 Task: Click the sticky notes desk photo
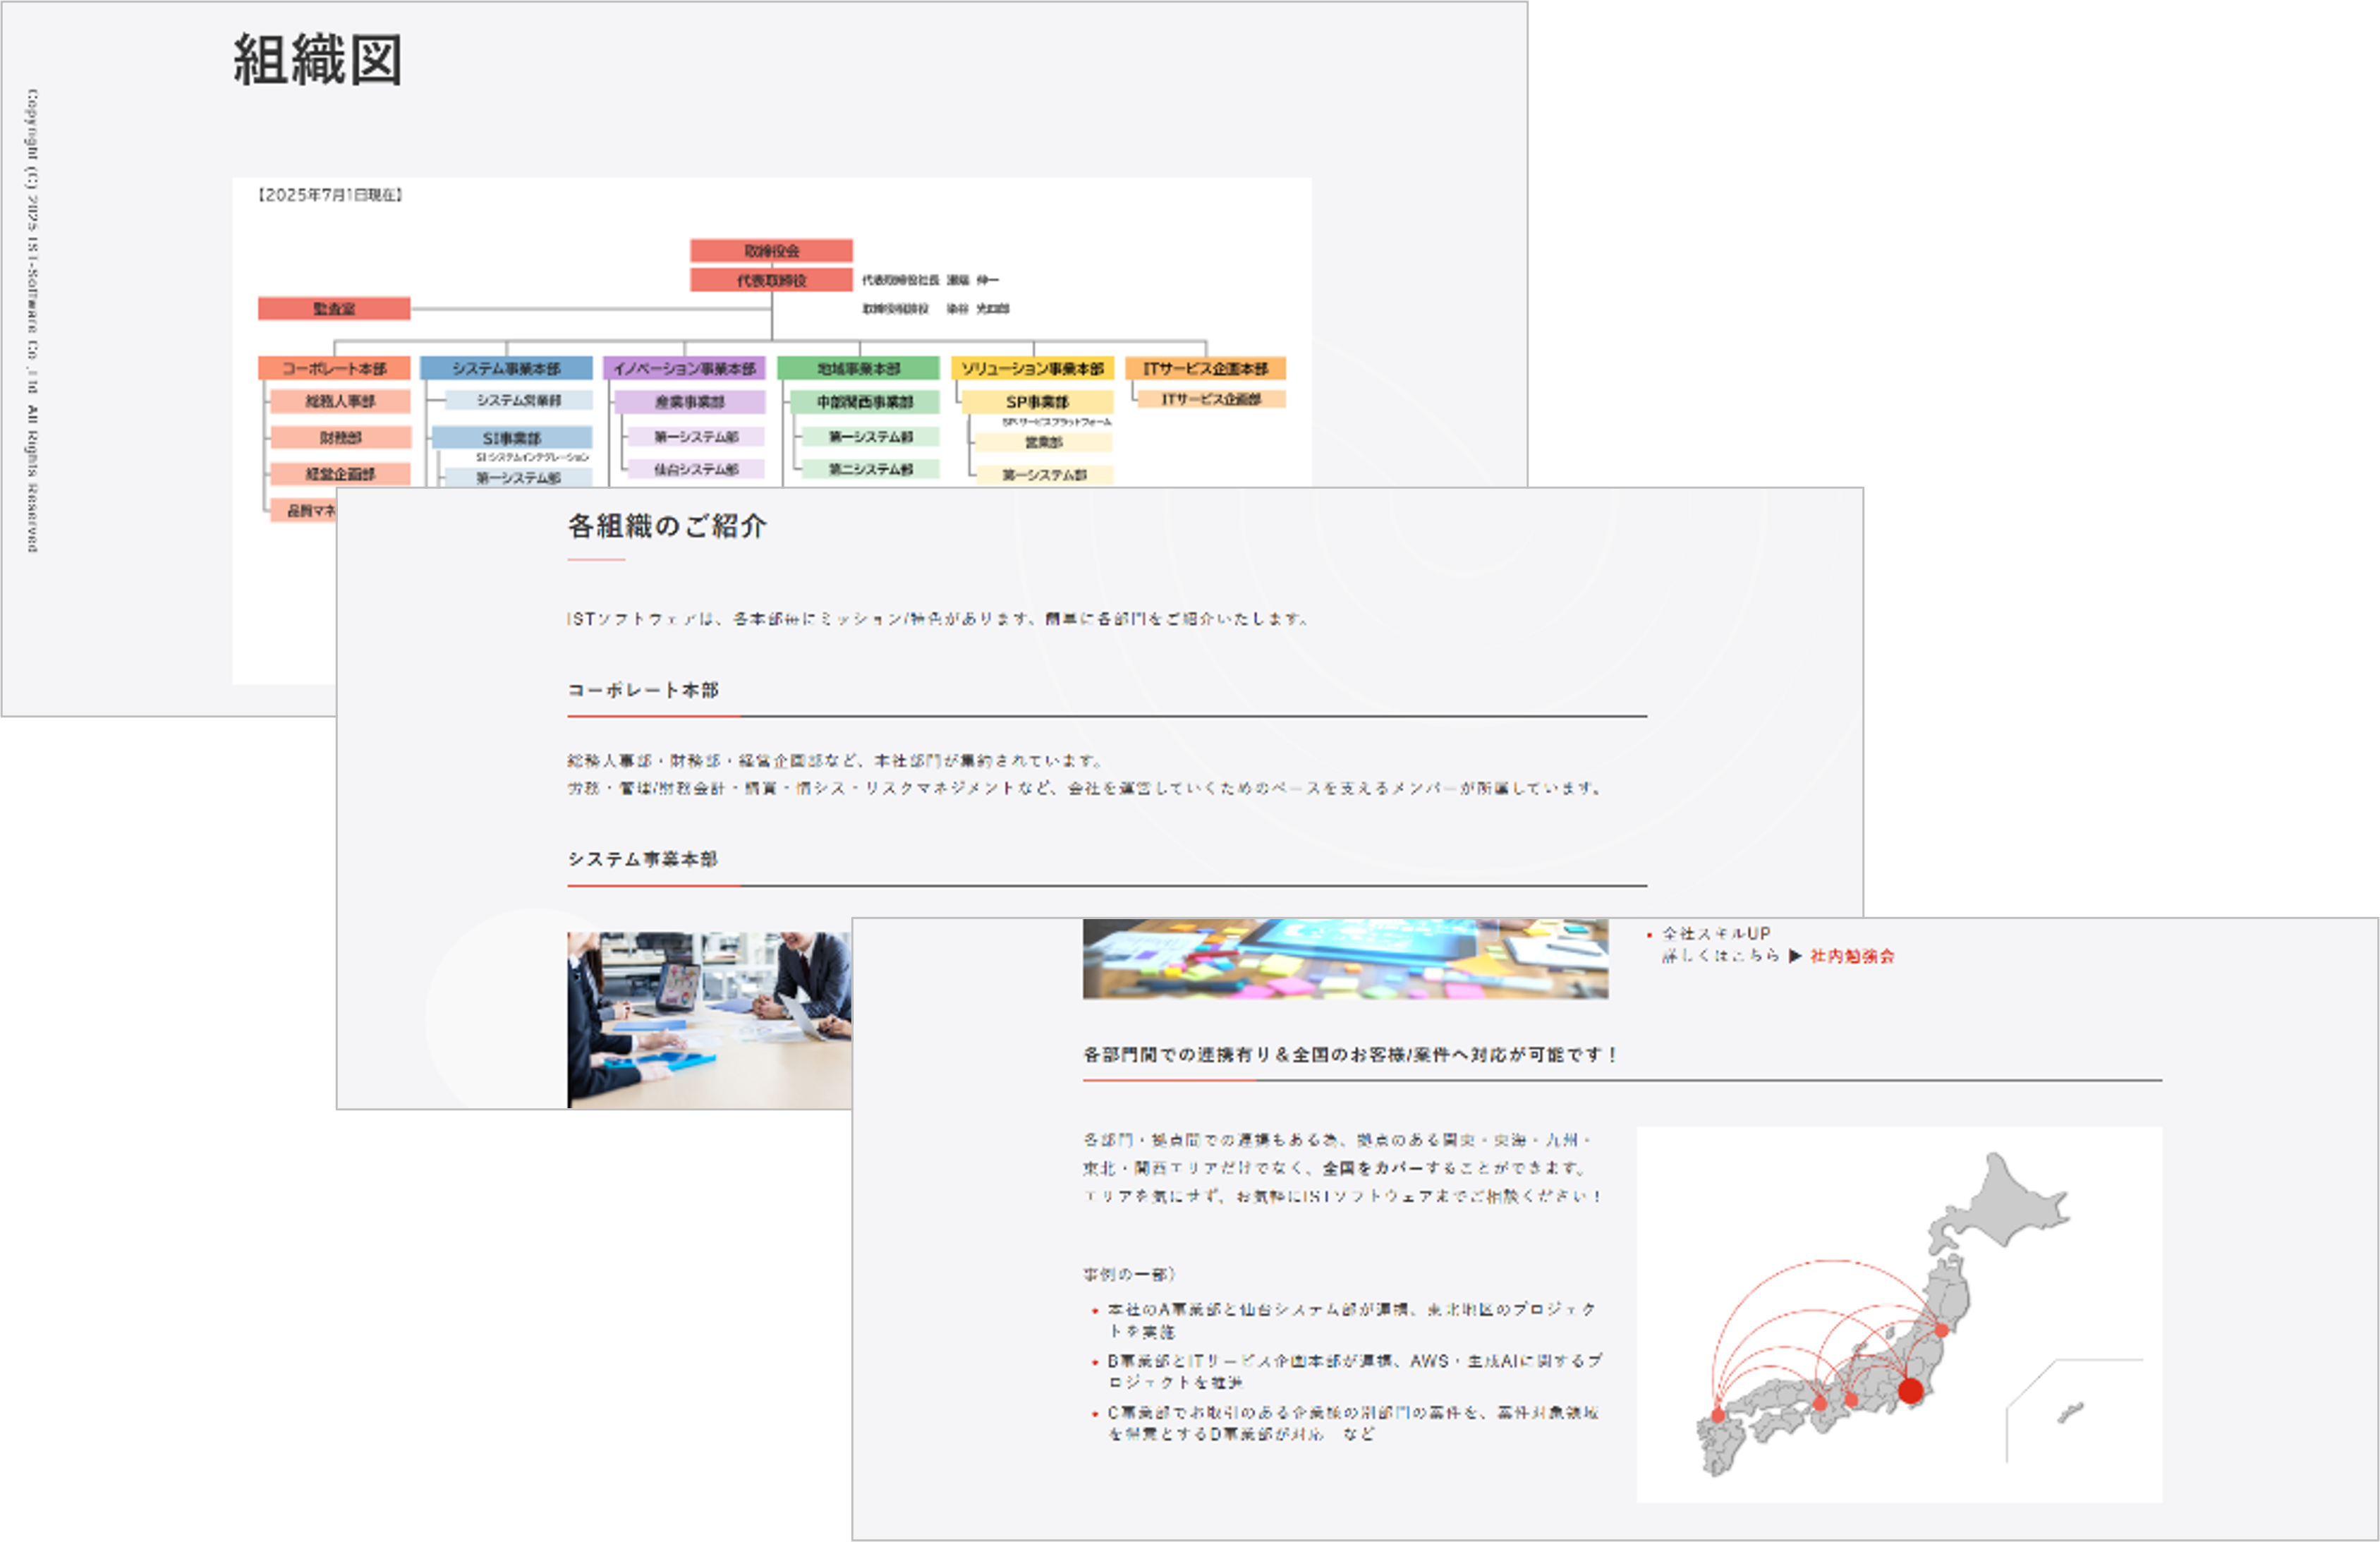pyautogui.click(x=1345, y=959)
